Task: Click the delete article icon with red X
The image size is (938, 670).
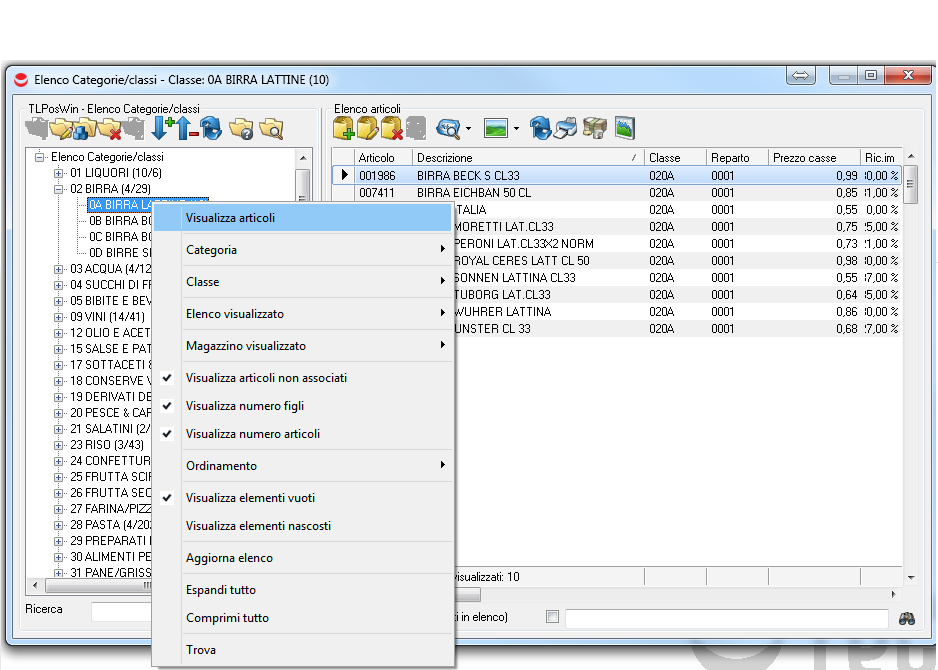Action: 392,128
